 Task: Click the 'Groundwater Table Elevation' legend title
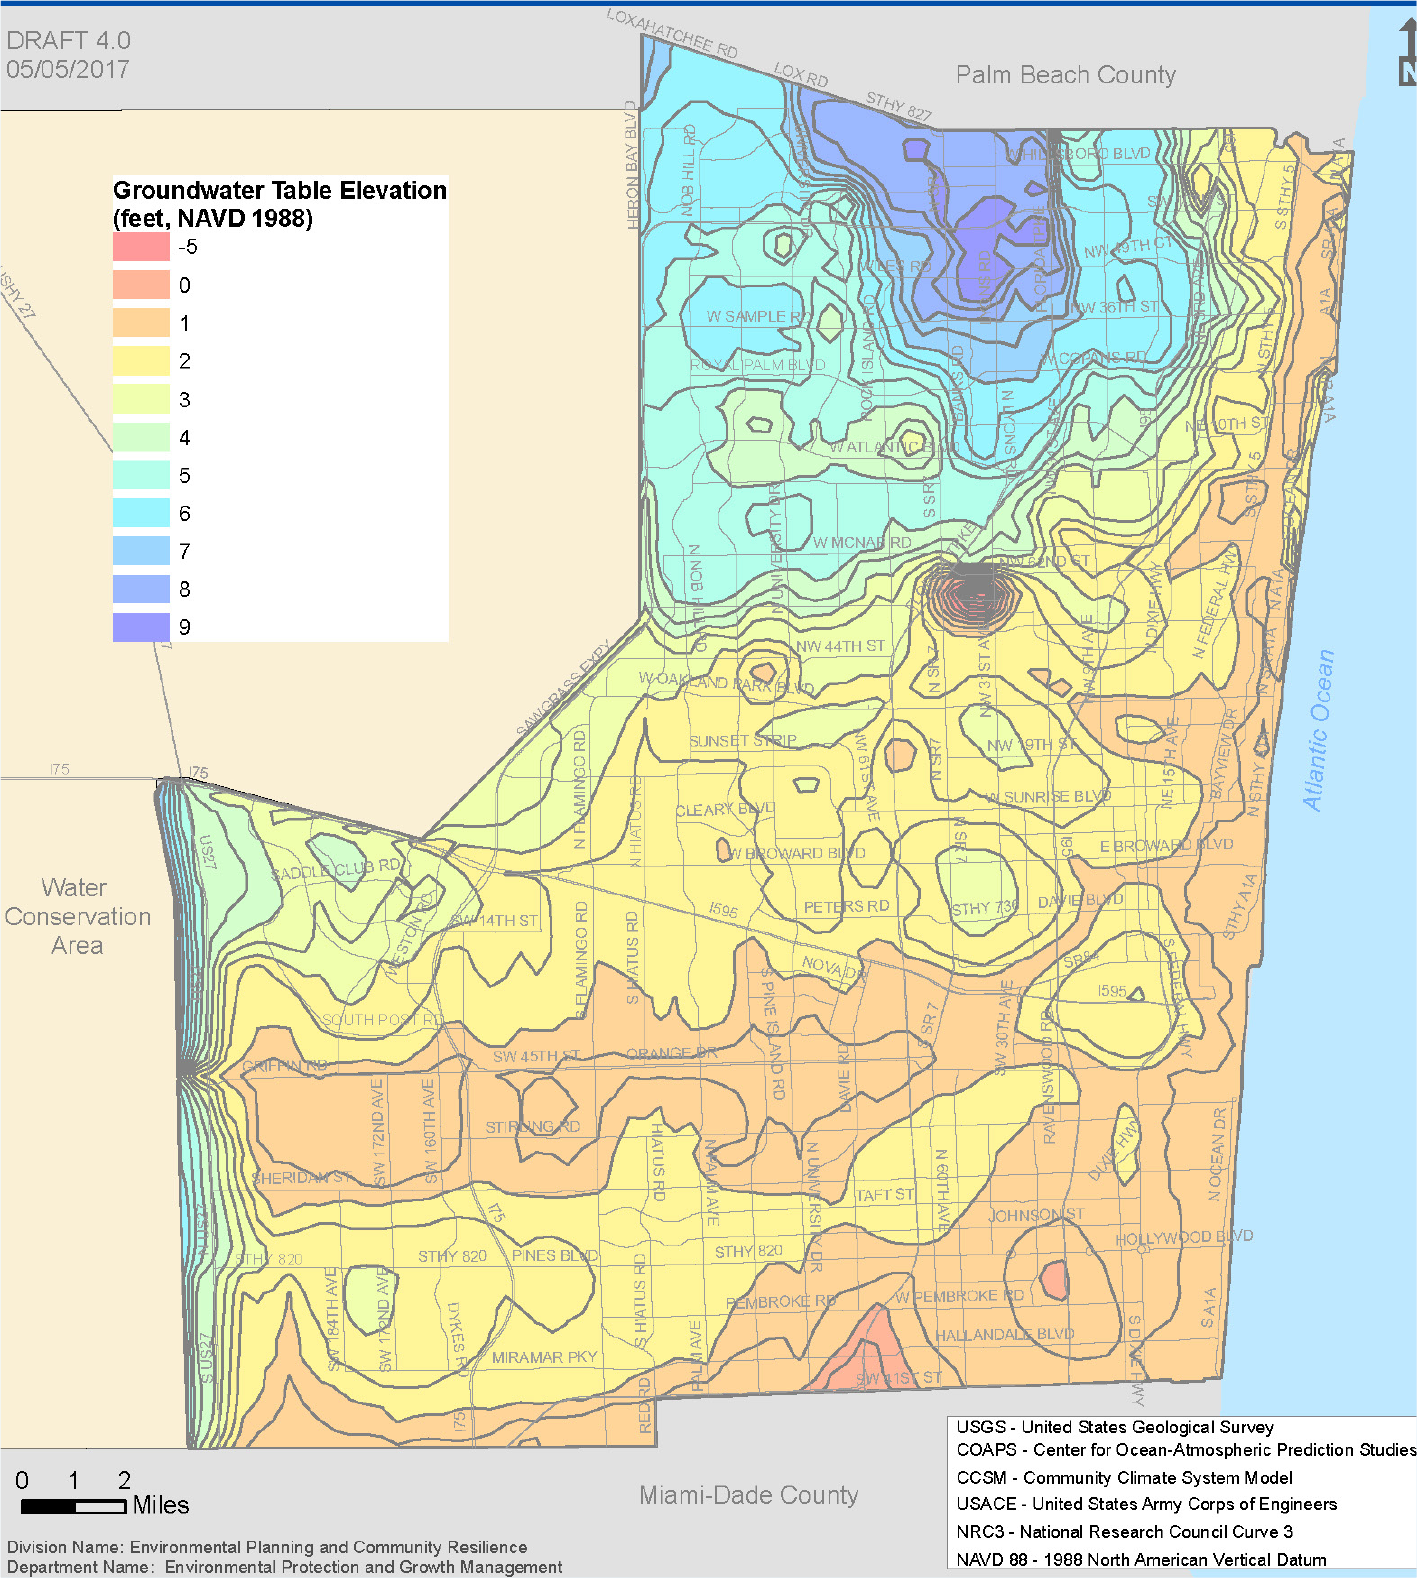pyautogui.click(x=280, y=190)
